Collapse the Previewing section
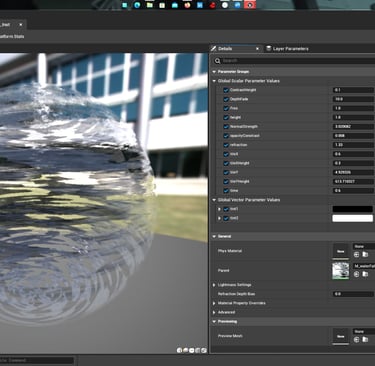Screen dimensions: 375x366 coord(214,322)
